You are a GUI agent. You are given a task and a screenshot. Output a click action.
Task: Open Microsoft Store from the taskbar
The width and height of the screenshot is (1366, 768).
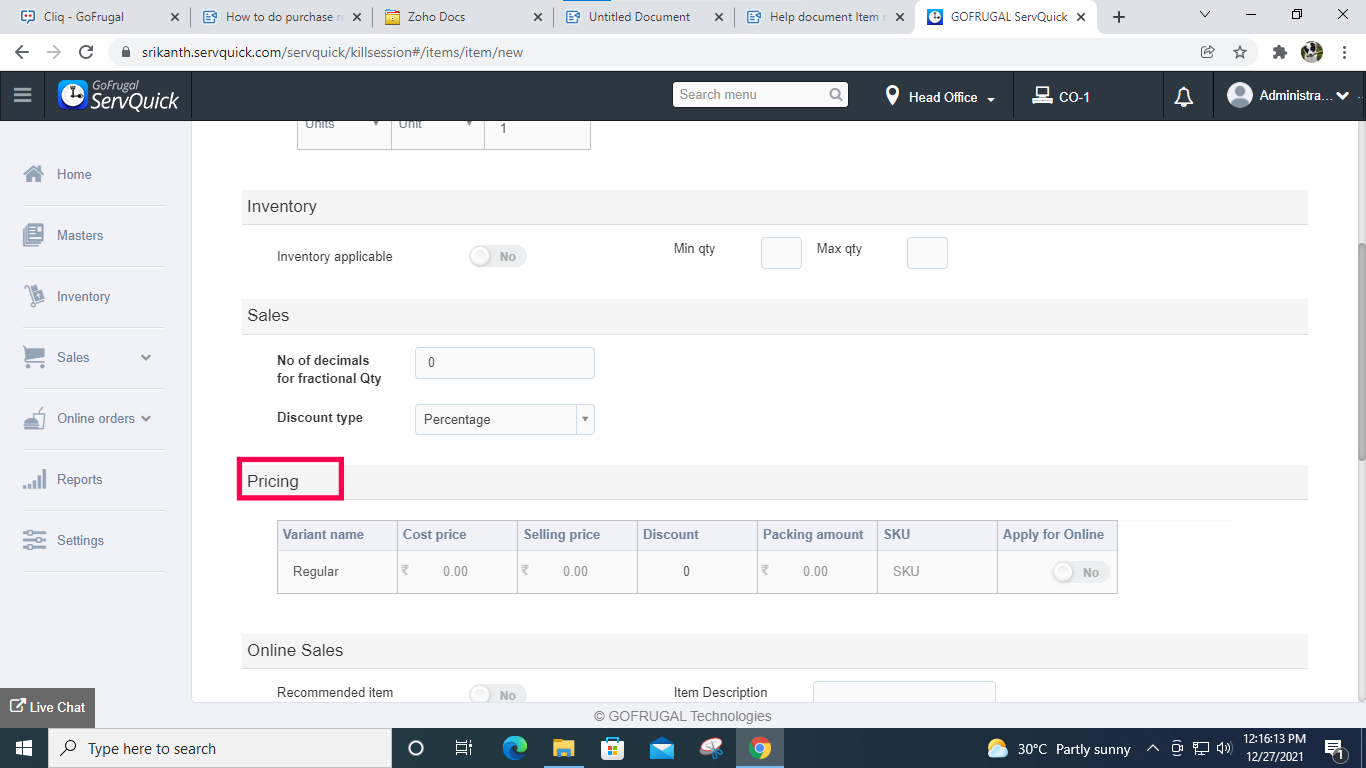pyautogui.click(x=613, y=748)
